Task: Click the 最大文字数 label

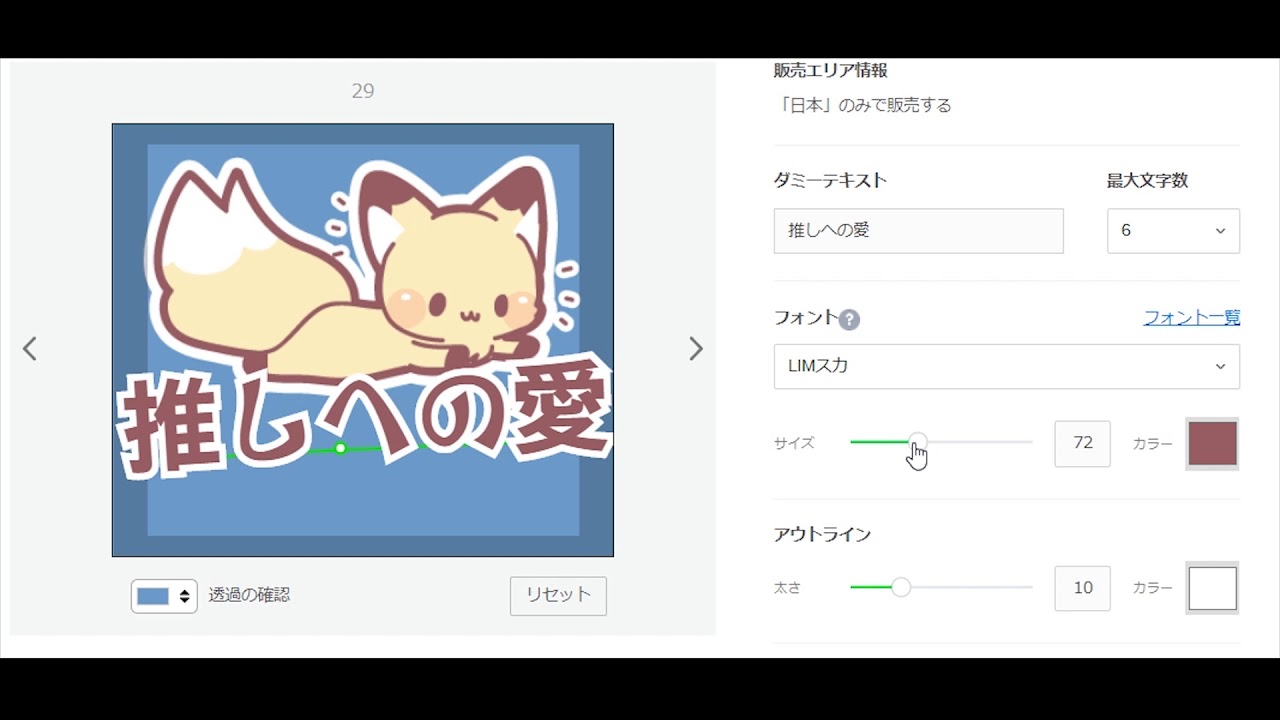Action: click(1147, 180)
